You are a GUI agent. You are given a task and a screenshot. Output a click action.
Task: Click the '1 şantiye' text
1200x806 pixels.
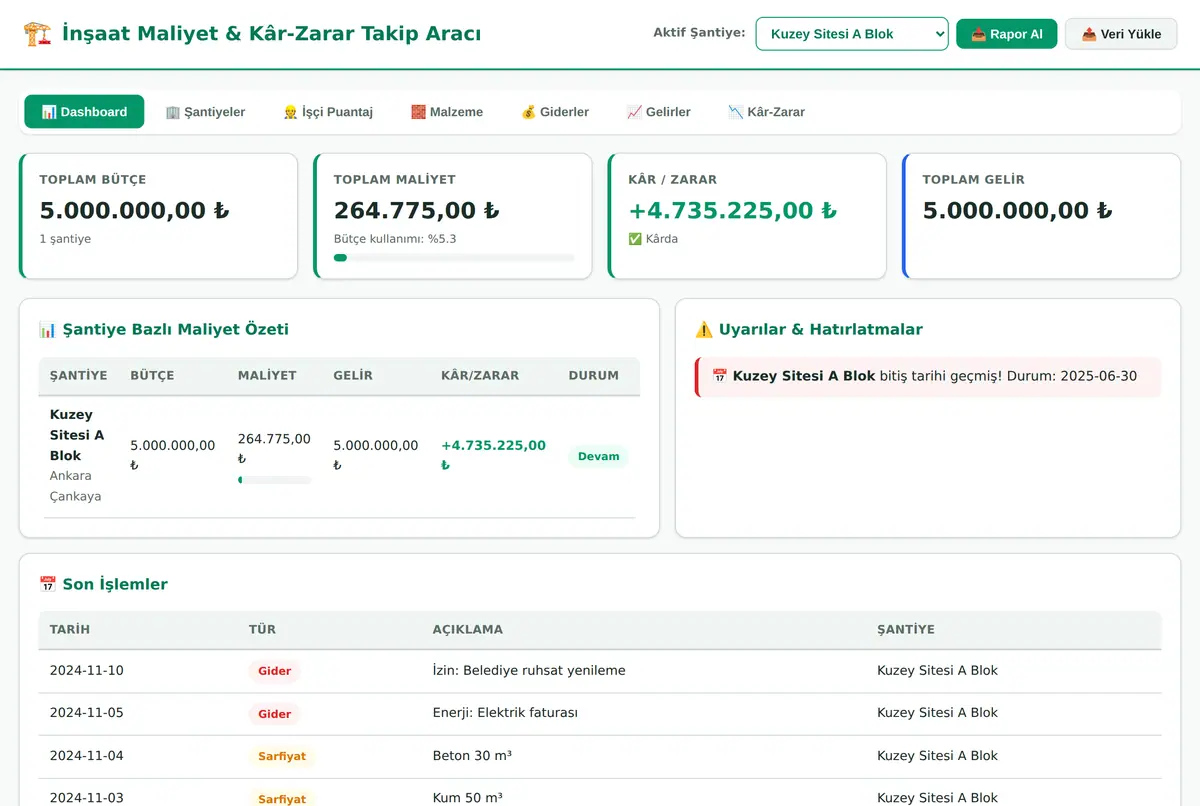[65, 239]
